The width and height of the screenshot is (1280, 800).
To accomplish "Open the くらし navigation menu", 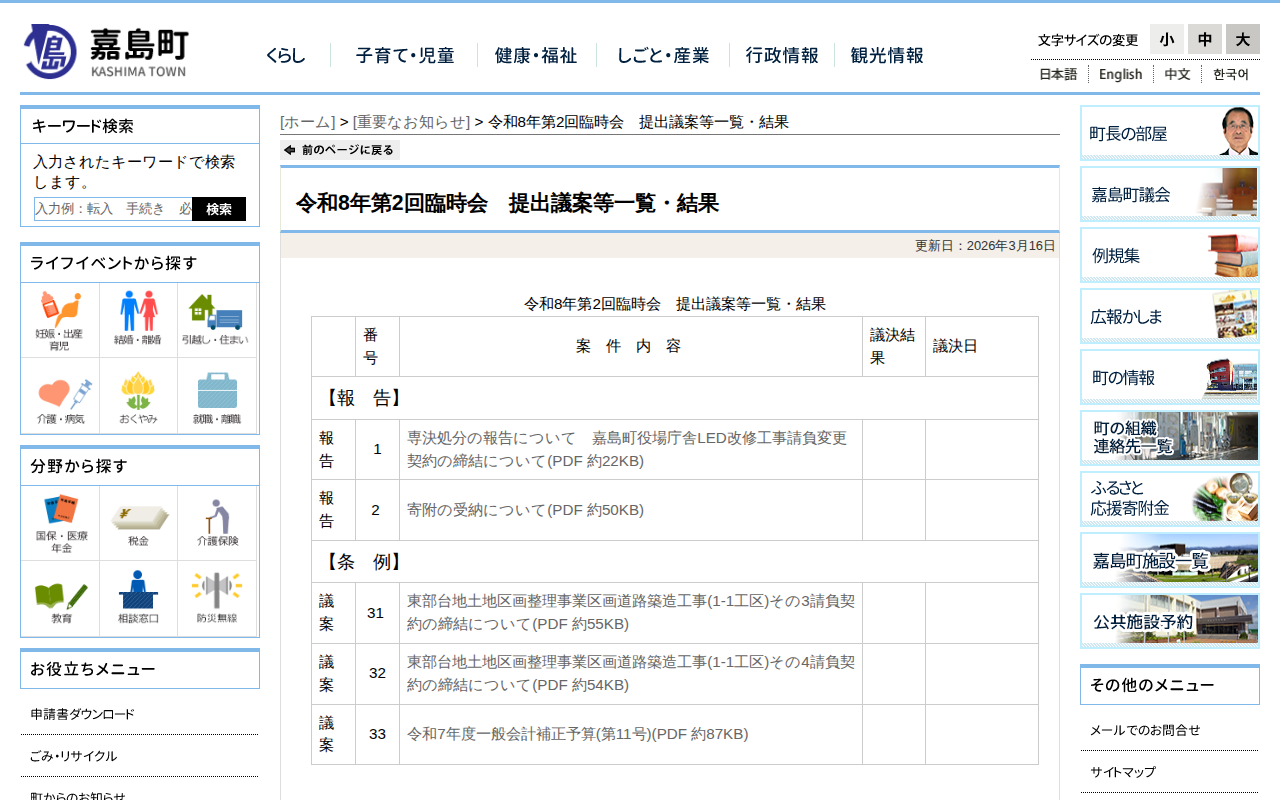I will (286, 56).
